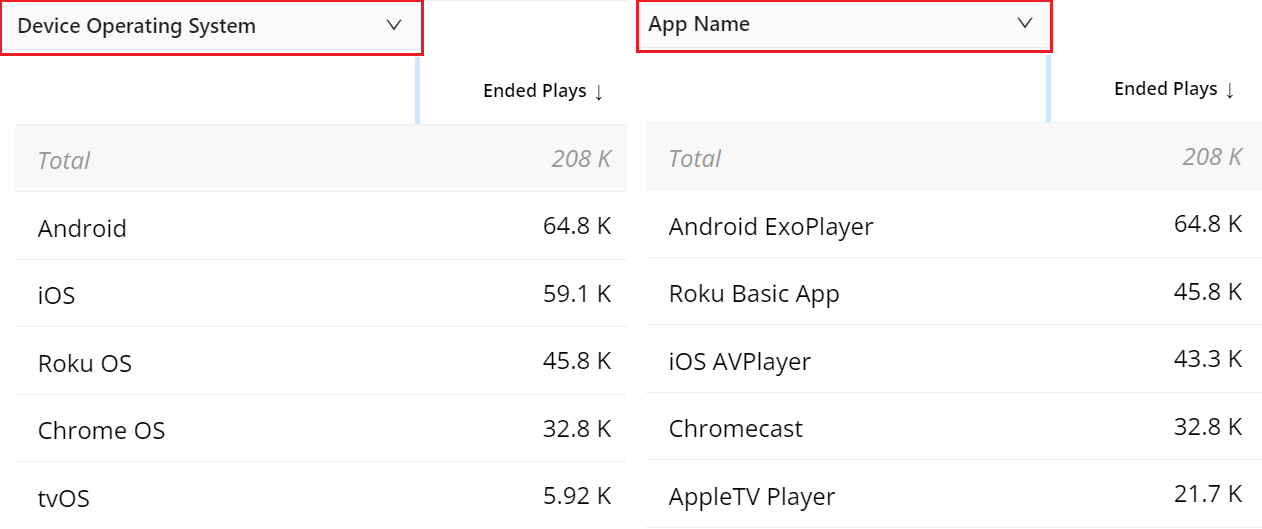Click the 64.8 K value for Android ExoPlayer
The height and width of the screenshot is (529, 1262).
click(x=1208, y=224)
